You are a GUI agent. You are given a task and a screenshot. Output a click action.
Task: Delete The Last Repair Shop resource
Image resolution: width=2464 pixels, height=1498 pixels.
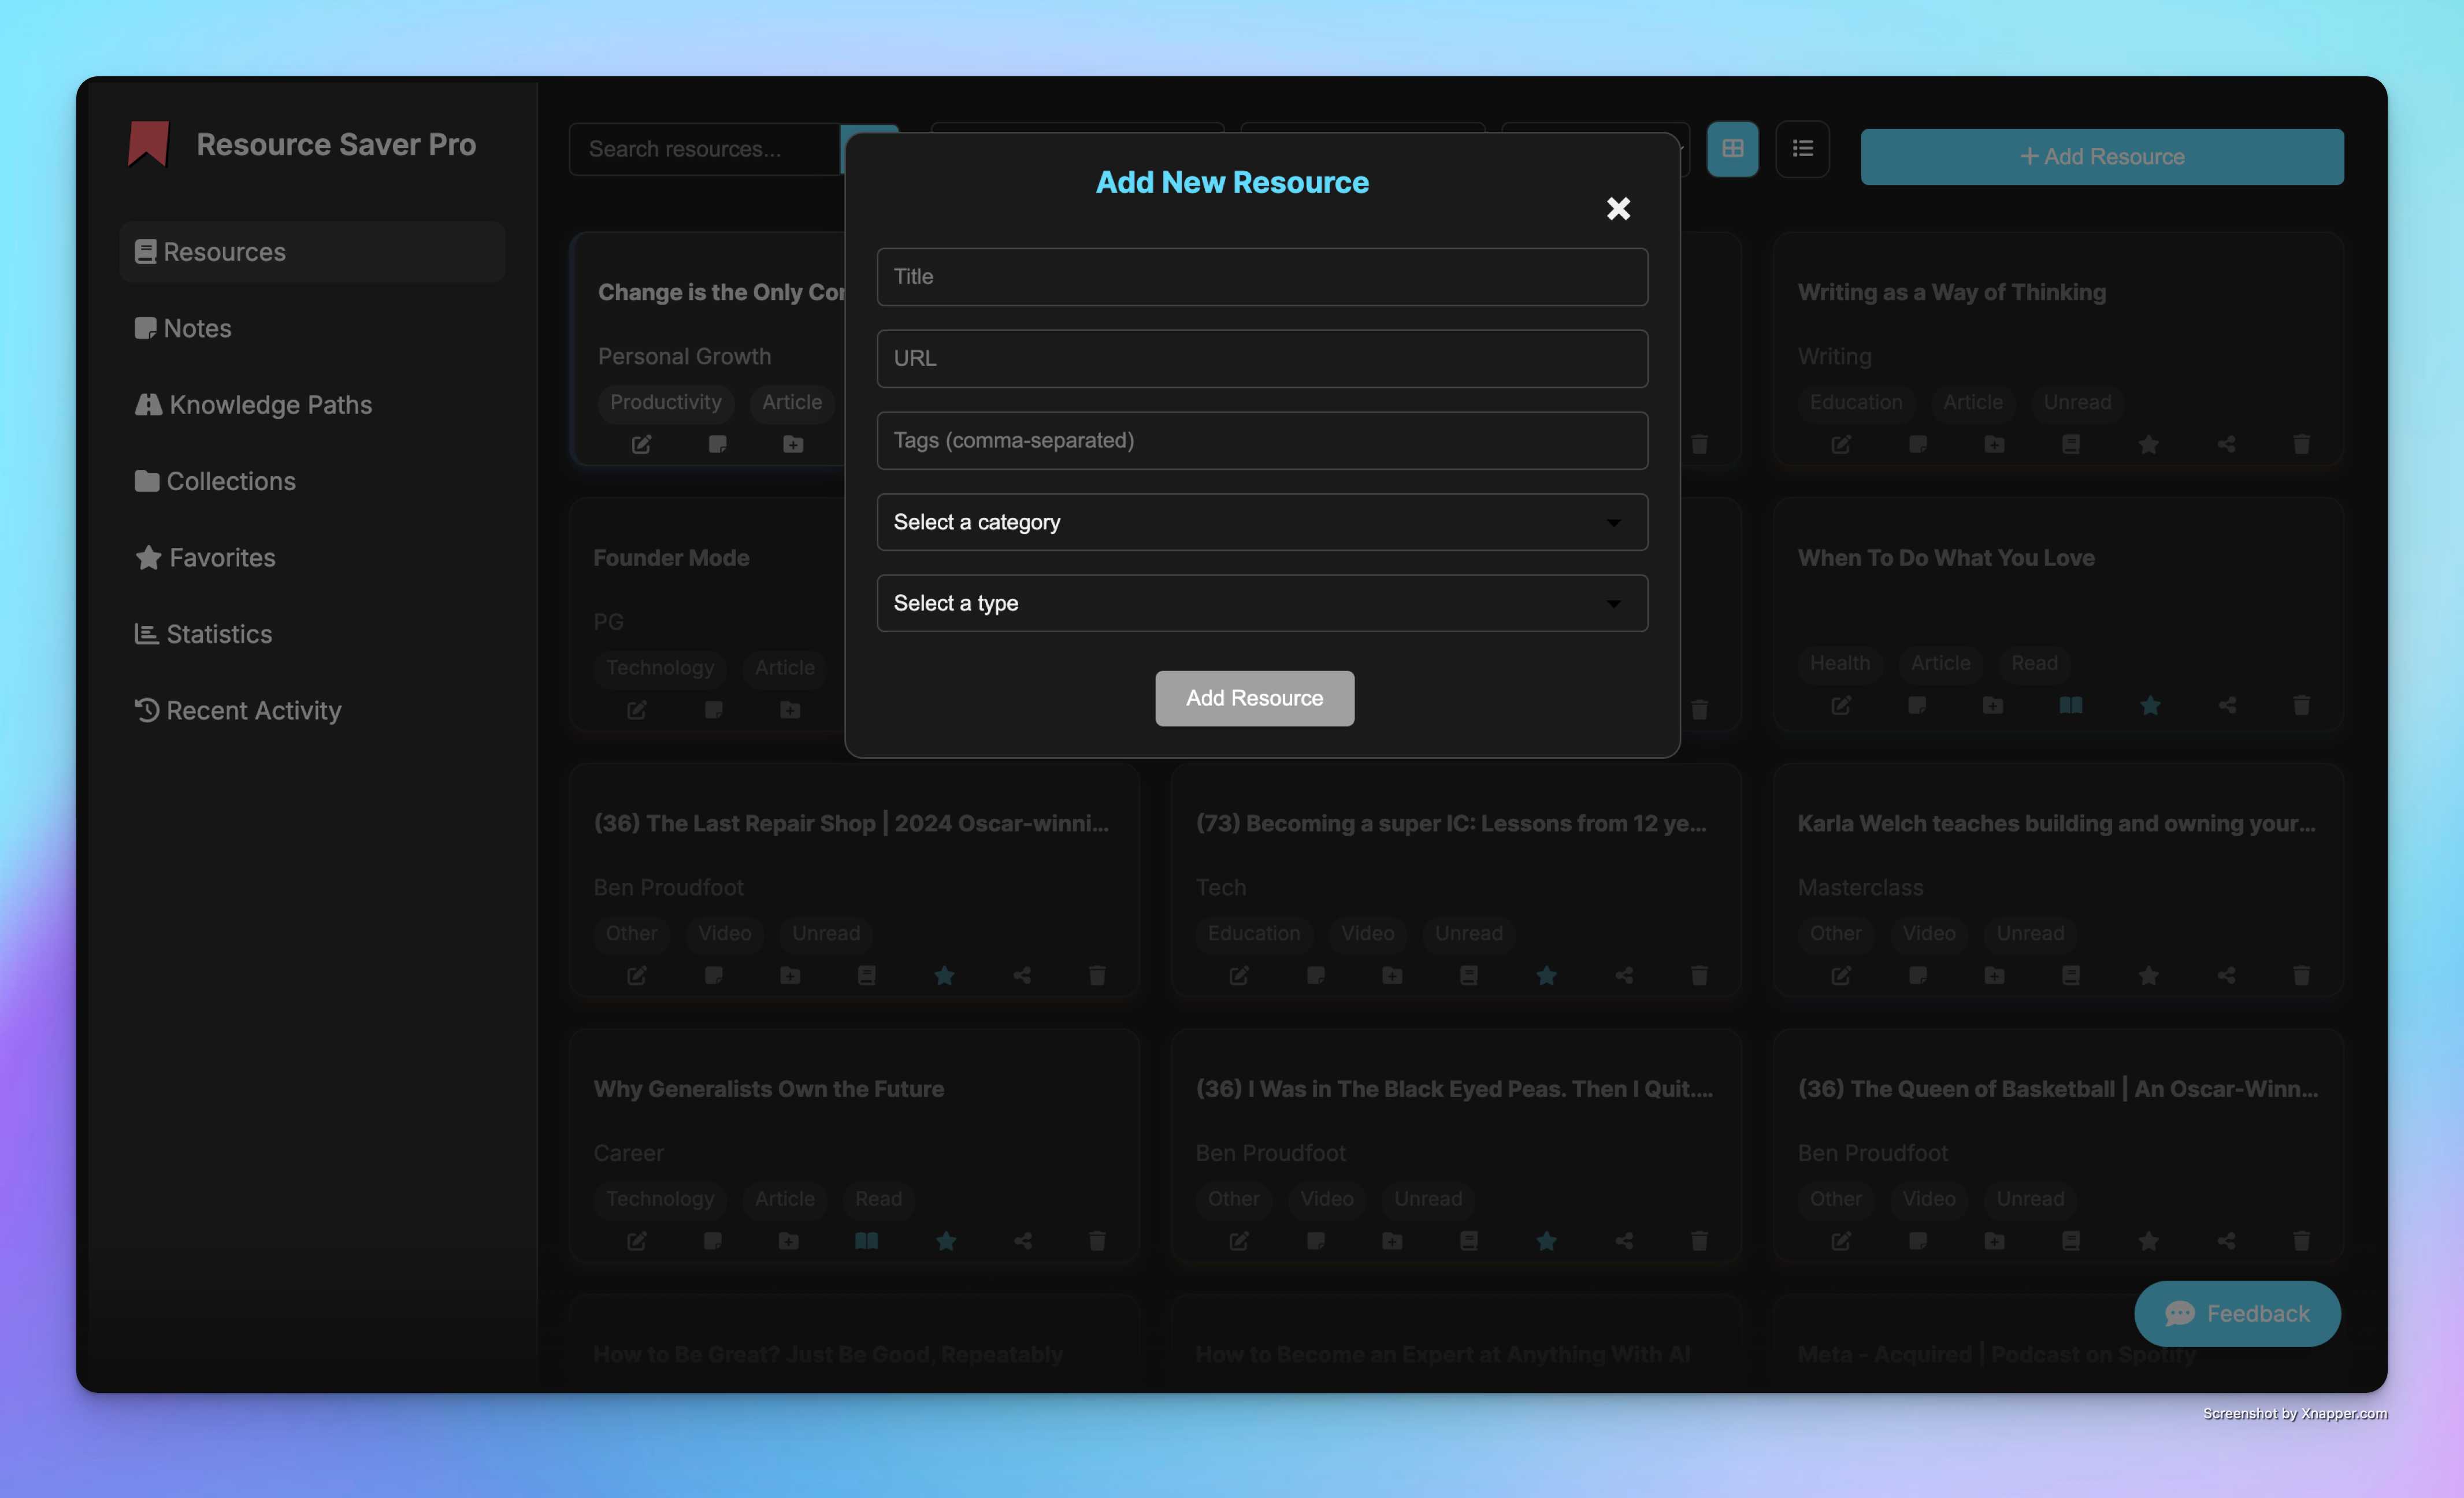(1097, 975)
